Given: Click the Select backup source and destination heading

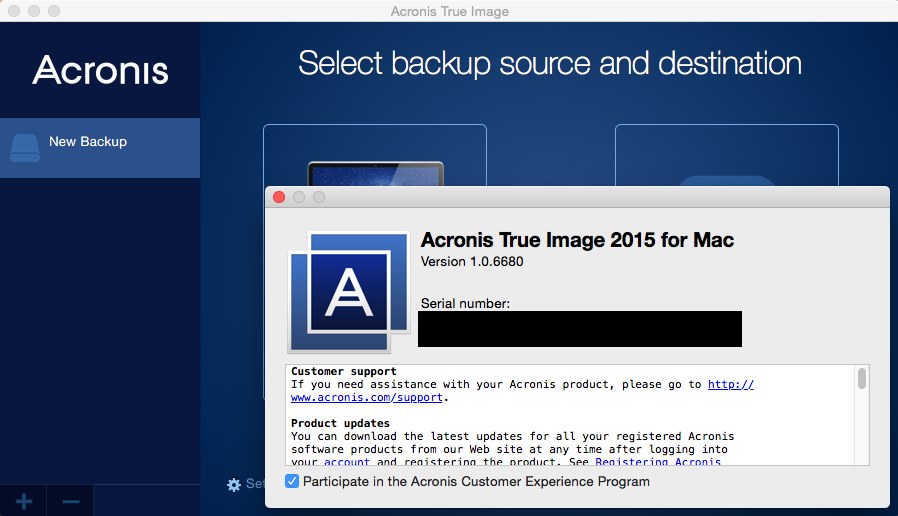Looking at the screenshot, I should coord(550,64).
